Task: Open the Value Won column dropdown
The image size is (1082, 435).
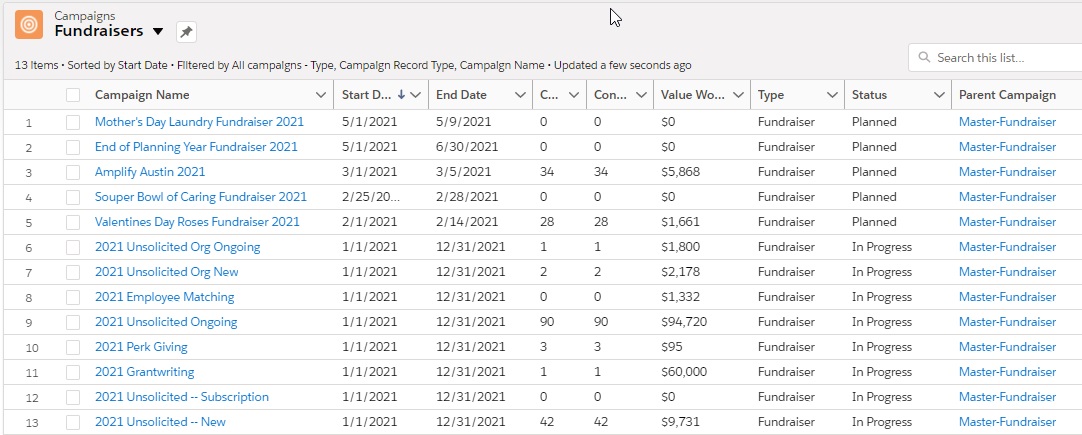Action: 738,95
